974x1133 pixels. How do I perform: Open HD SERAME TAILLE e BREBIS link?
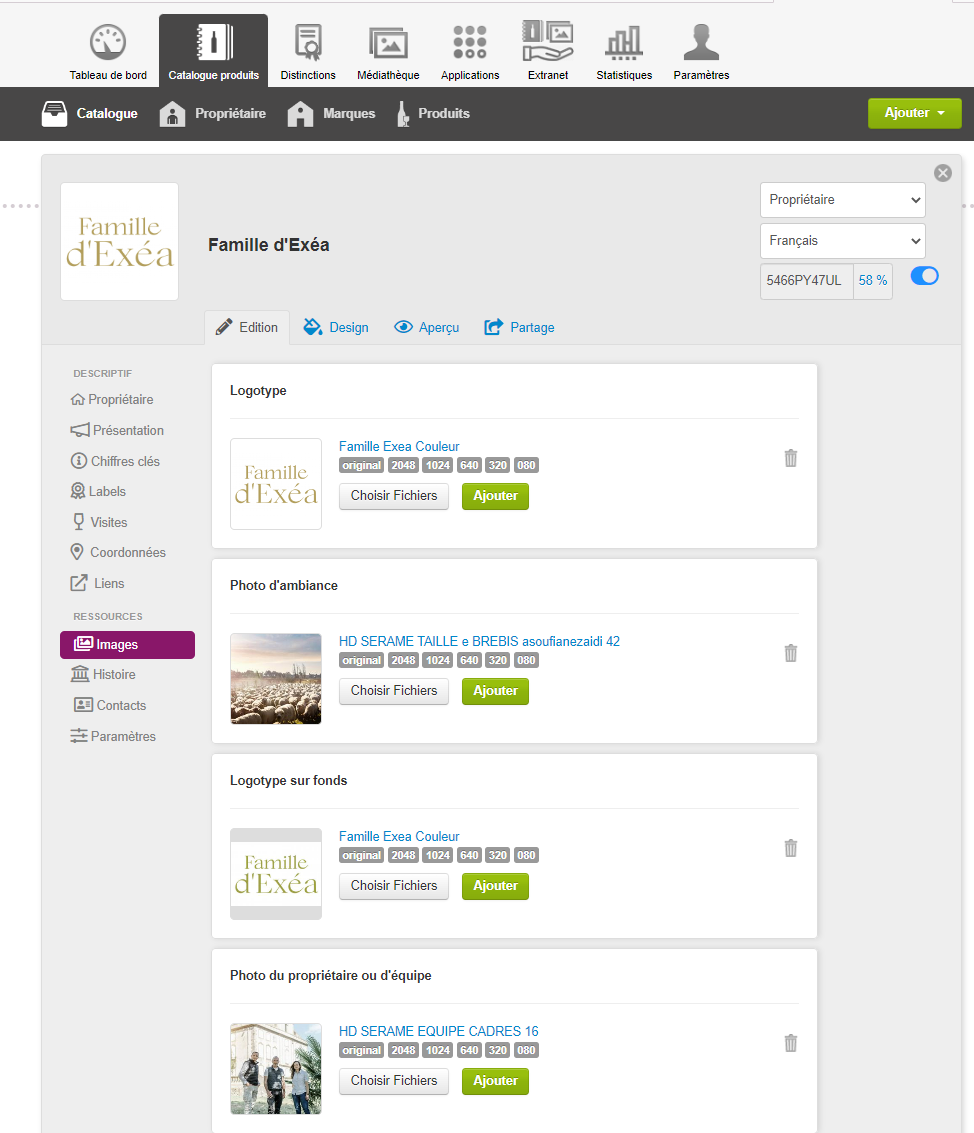click(x=479, y=642)
